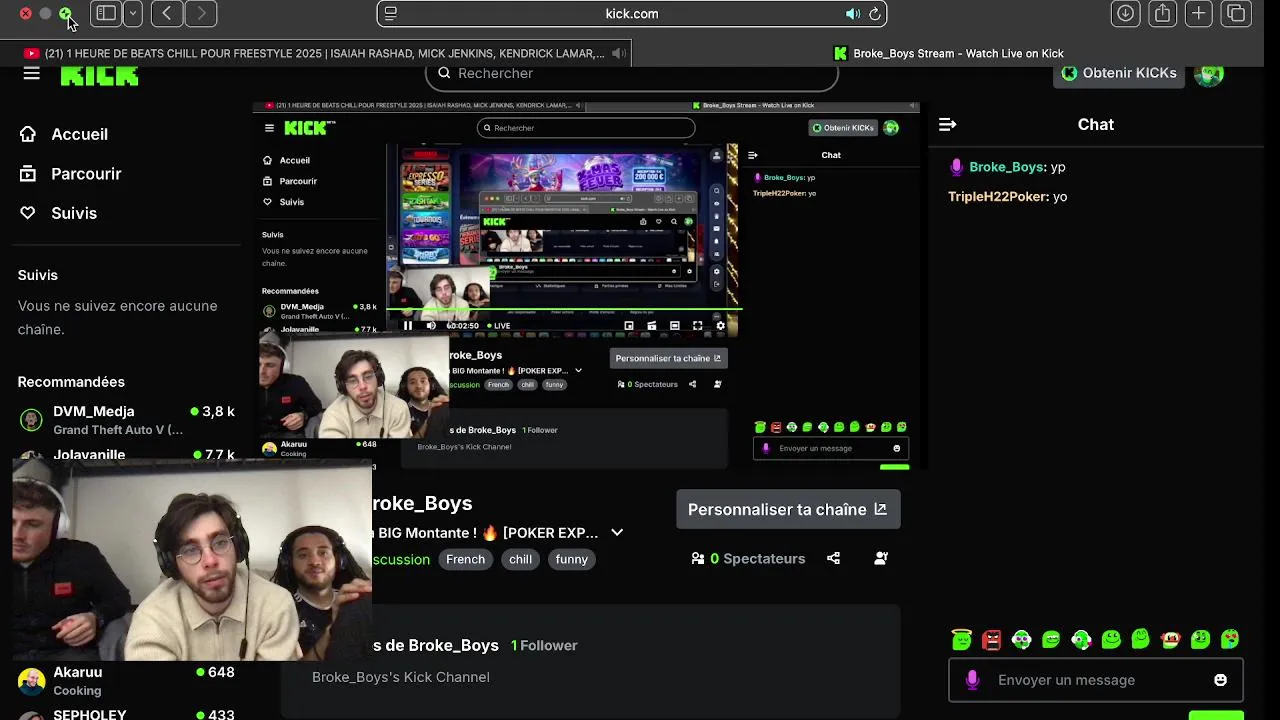Collapse the Chat panel
Screen dimensions: 1280x720
click(948, 125)
